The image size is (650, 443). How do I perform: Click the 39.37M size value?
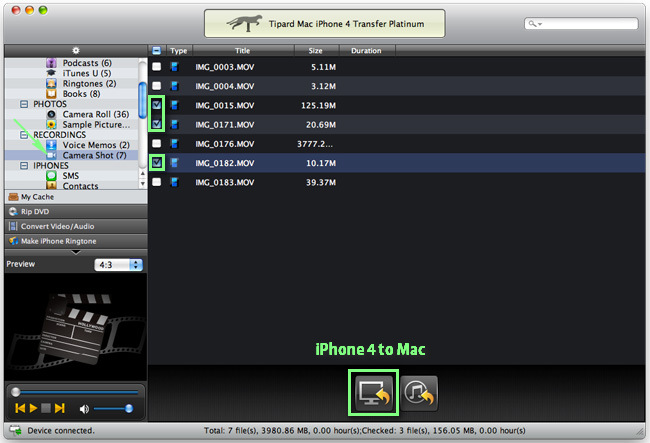click(x=321, y=182)
